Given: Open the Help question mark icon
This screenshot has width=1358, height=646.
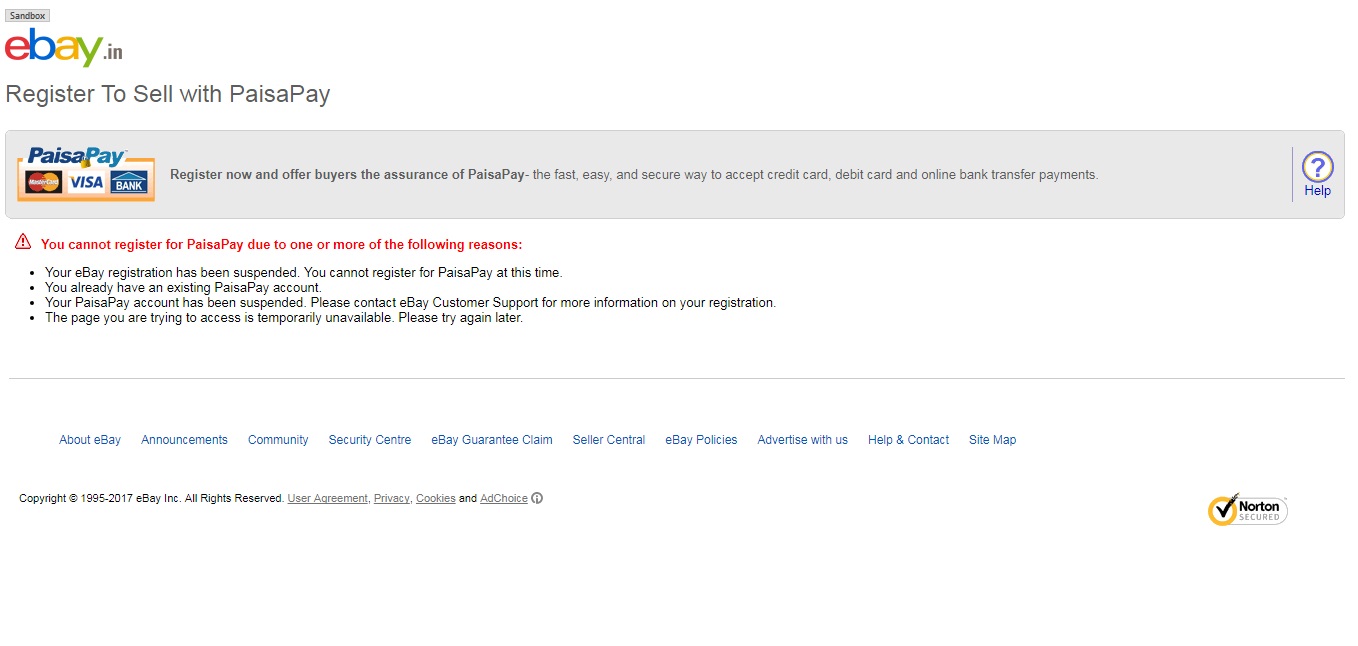Looking at the screenshot, I should (1317, 166).
